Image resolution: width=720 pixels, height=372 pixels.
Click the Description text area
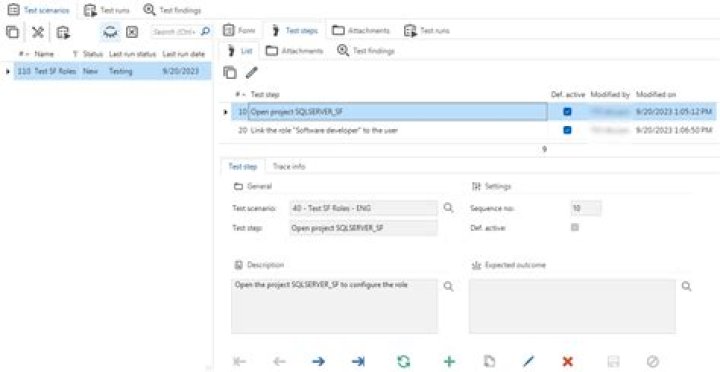coord(335,306)
